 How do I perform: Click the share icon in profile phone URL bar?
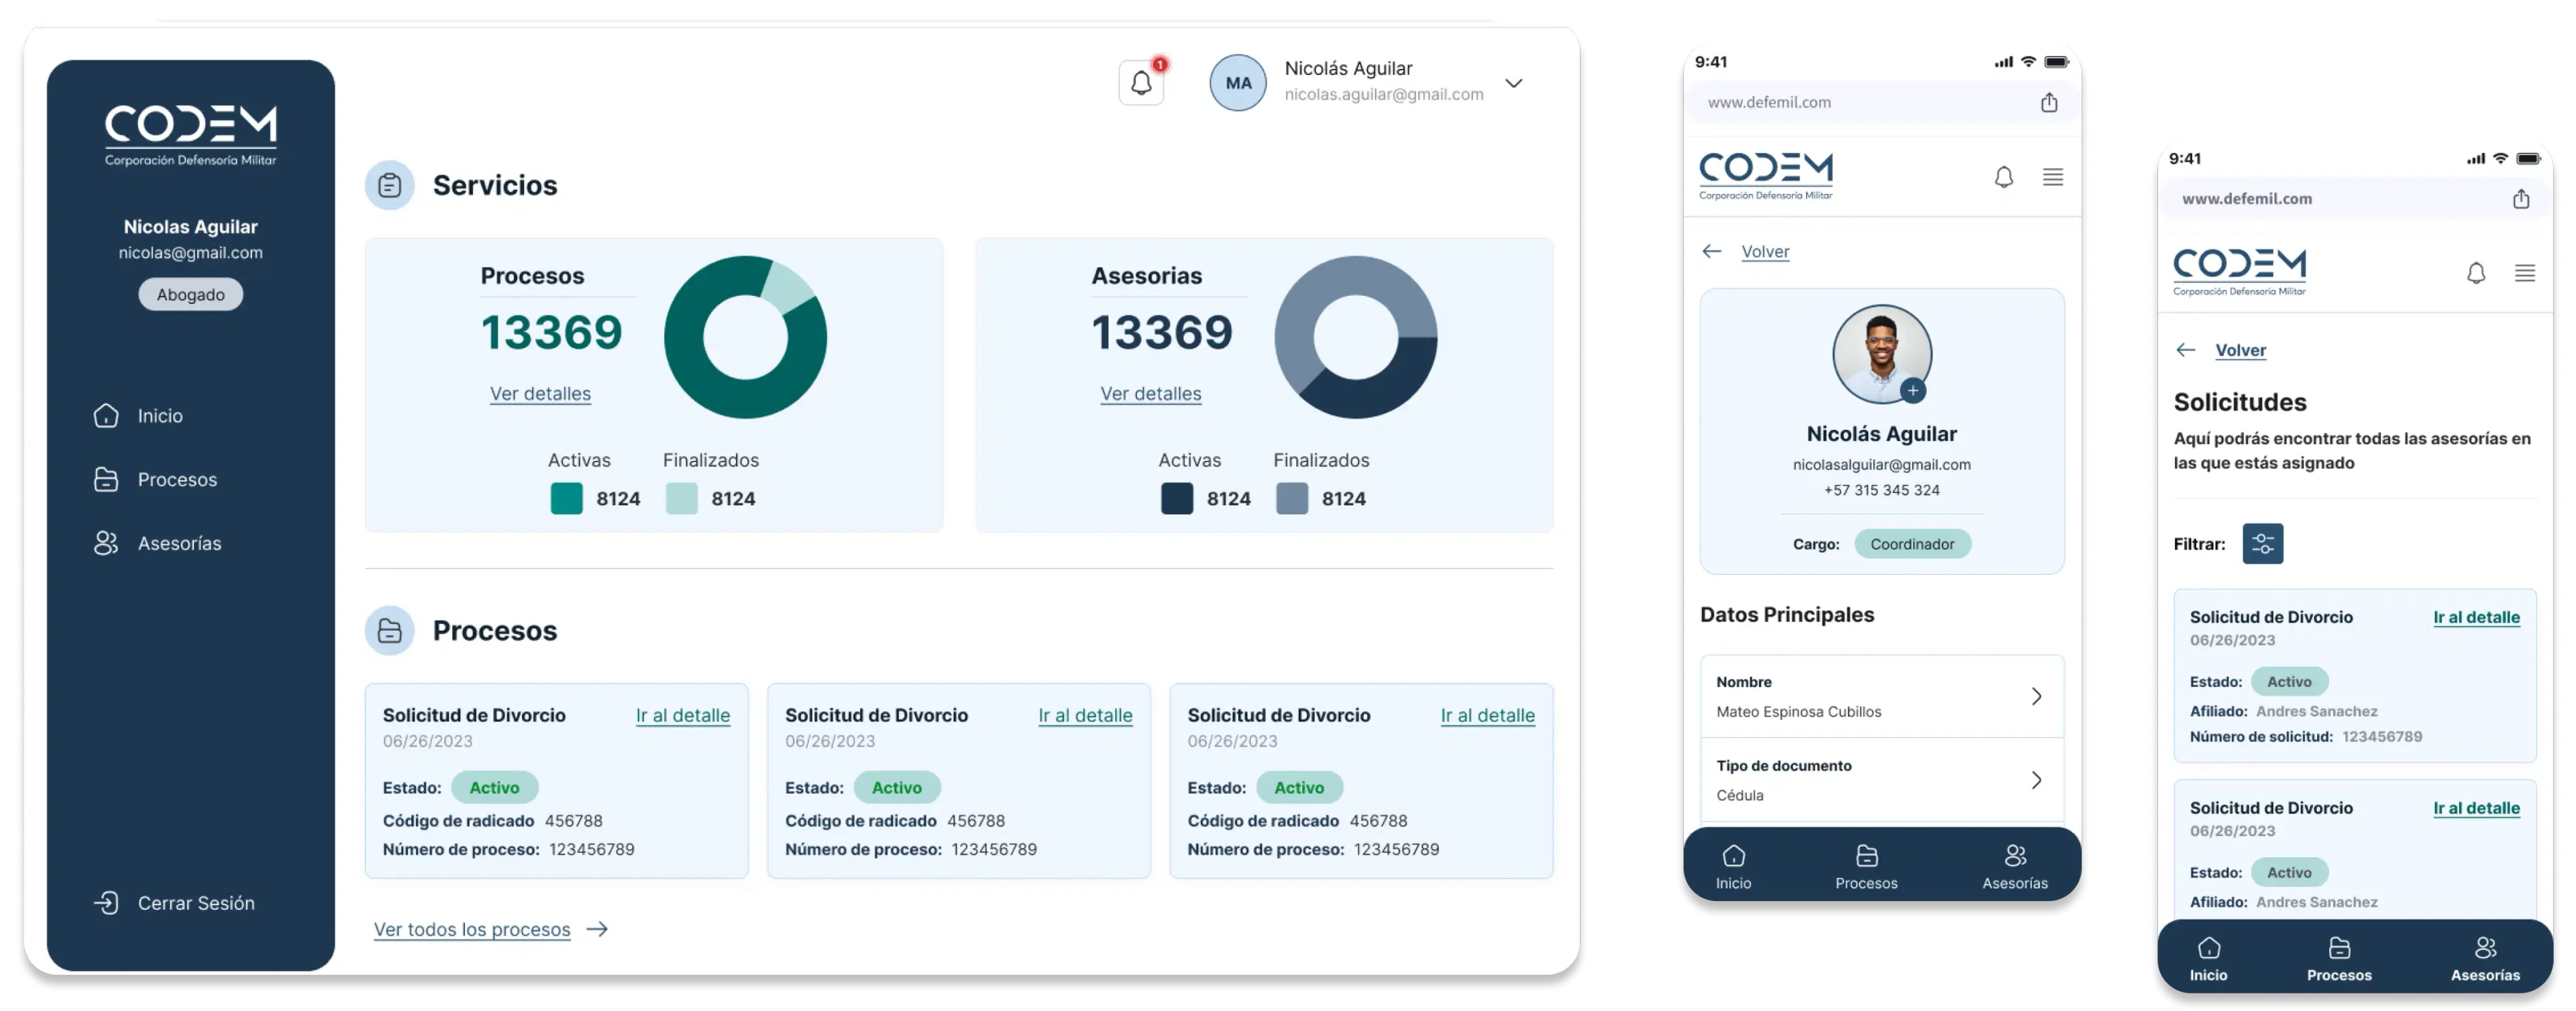2049,102
